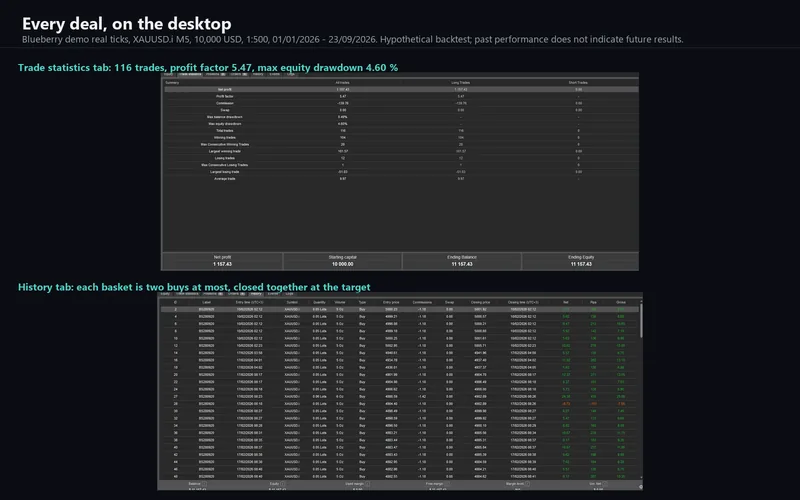The height and width of the screenshot is (500, 800).
Task: Select Max Consecutive Losing Trades row
Action: click(401, 165)
